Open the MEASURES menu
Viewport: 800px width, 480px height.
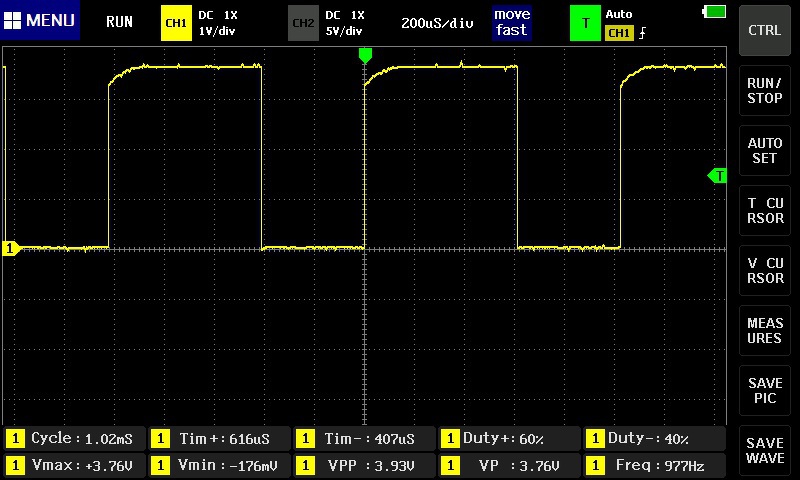point(764,331)
